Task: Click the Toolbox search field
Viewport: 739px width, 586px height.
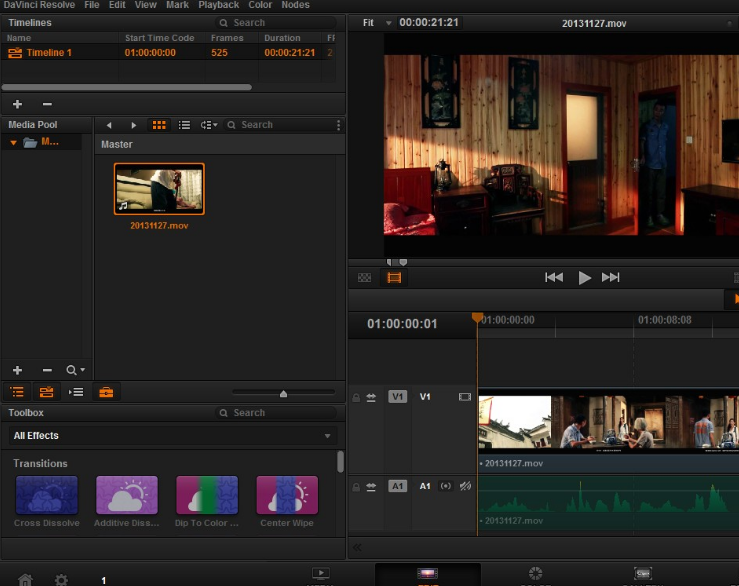Action: 276,413
